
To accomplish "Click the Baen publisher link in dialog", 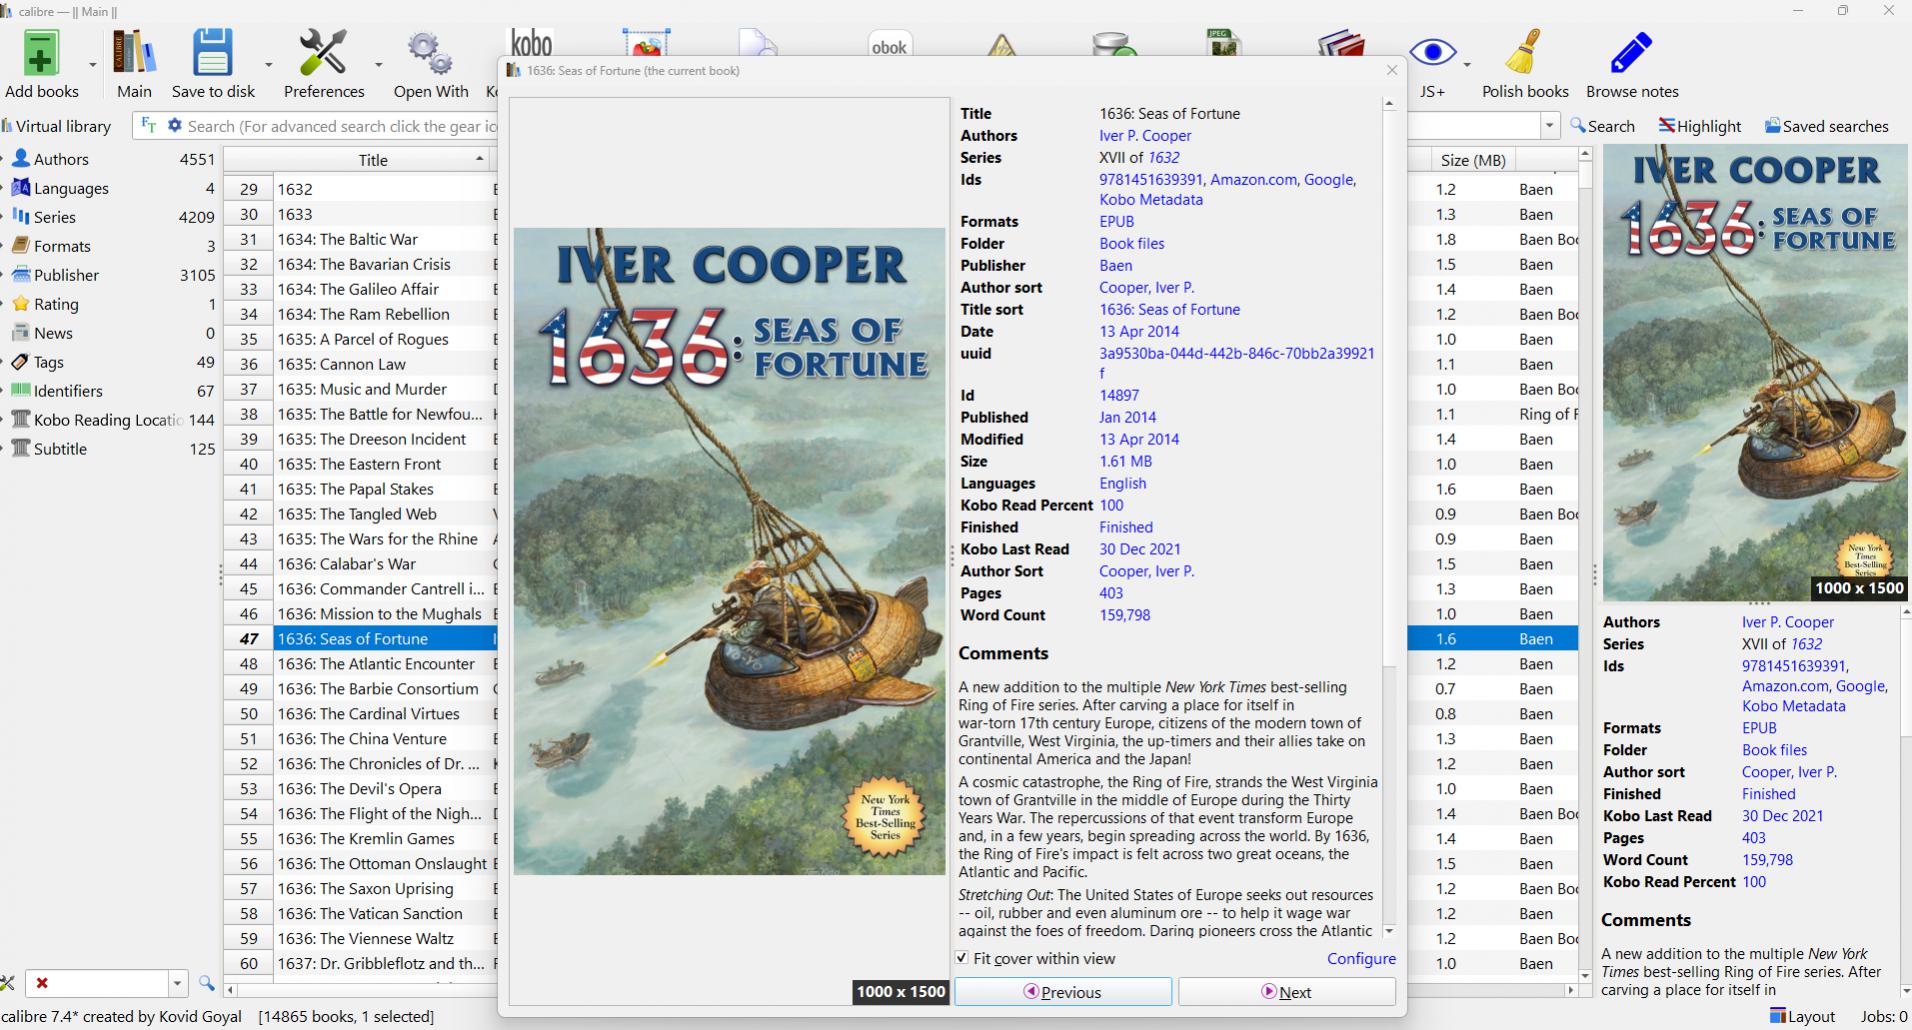I will (1115, 266).
